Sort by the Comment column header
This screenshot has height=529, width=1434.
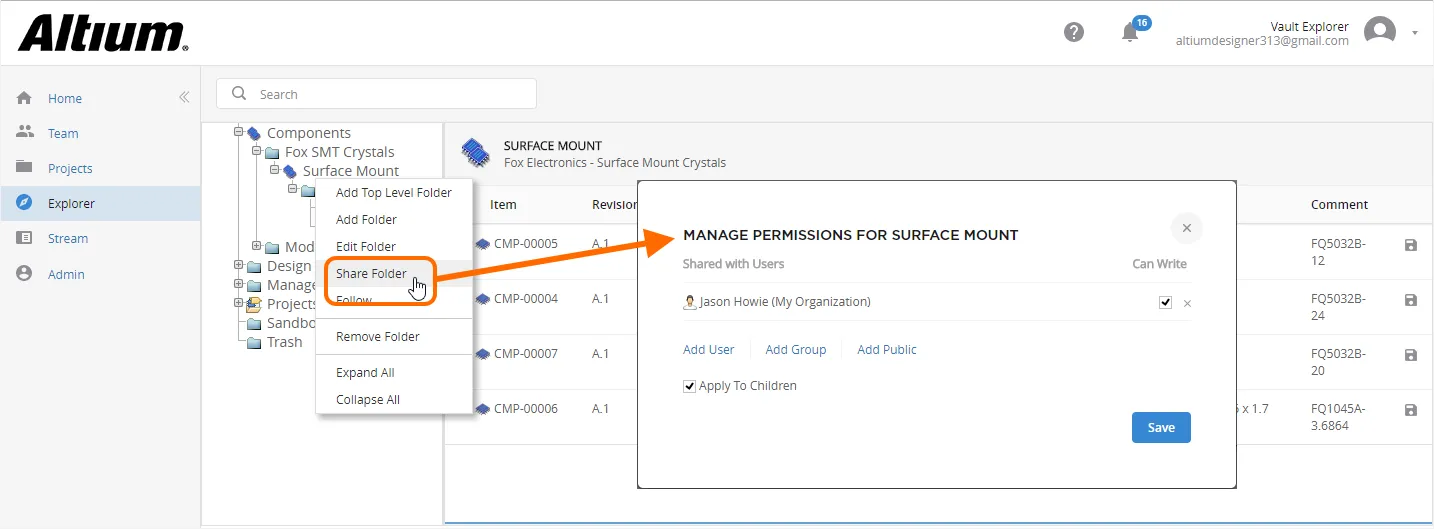[x=1339, y=204]
